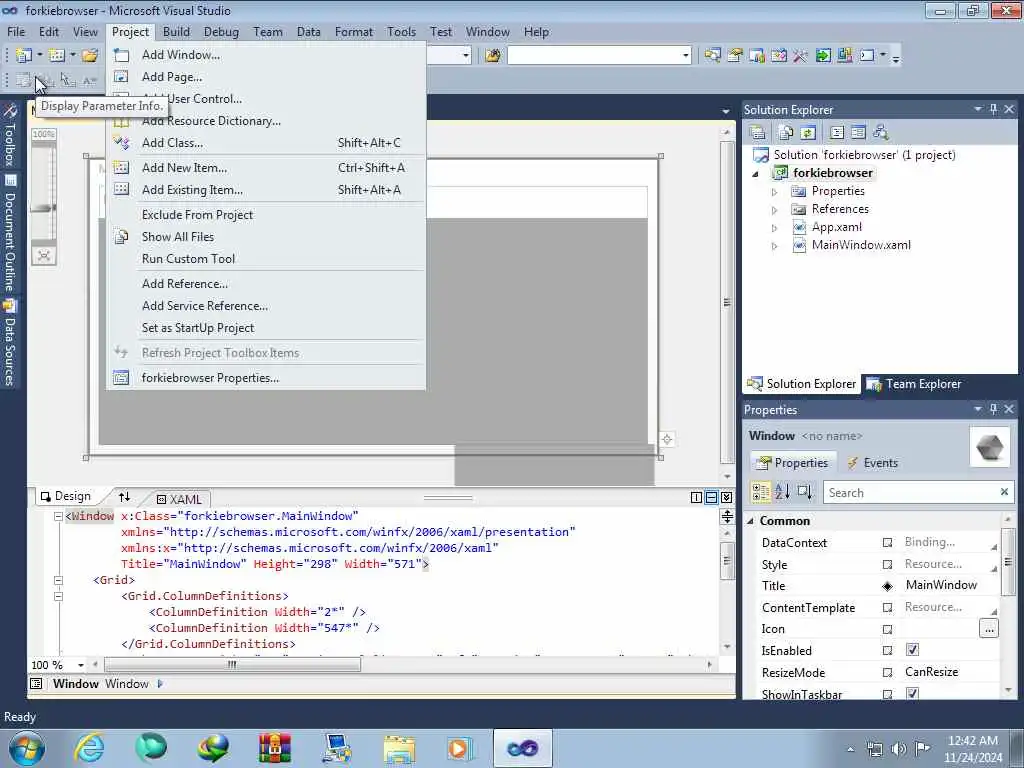Screen dimensions: 1024x768
Task: Click View Code icon in Solution Explorer
Action: [x=837, y=133]
